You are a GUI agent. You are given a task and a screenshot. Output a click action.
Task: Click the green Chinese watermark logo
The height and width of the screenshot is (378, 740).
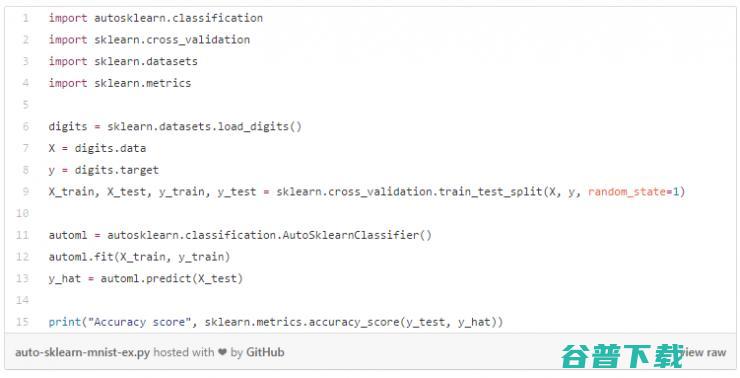click(x=622, y=356)
